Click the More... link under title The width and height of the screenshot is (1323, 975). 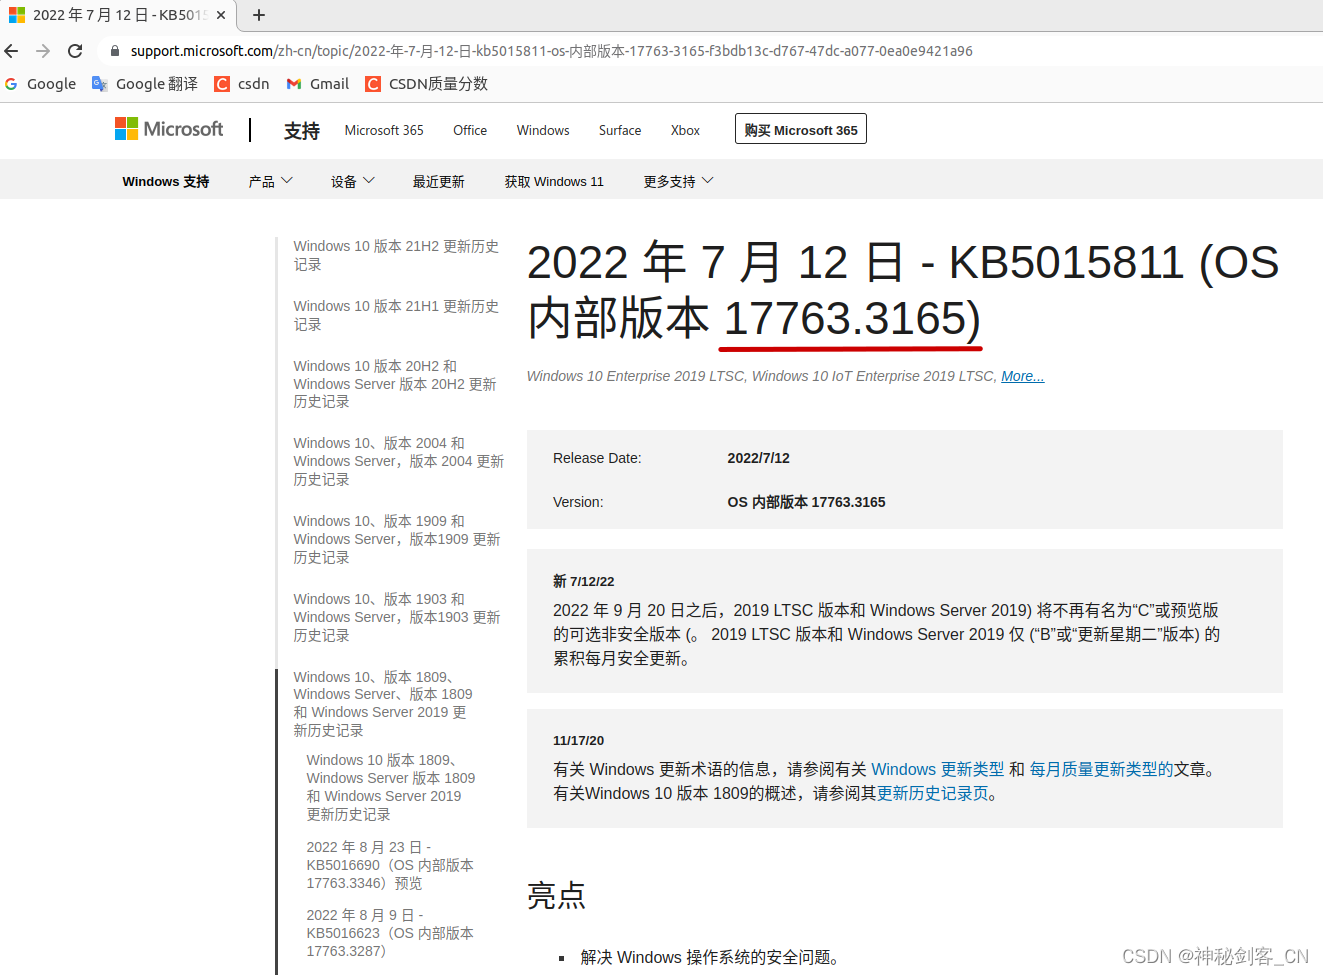tap(1022, 376)
